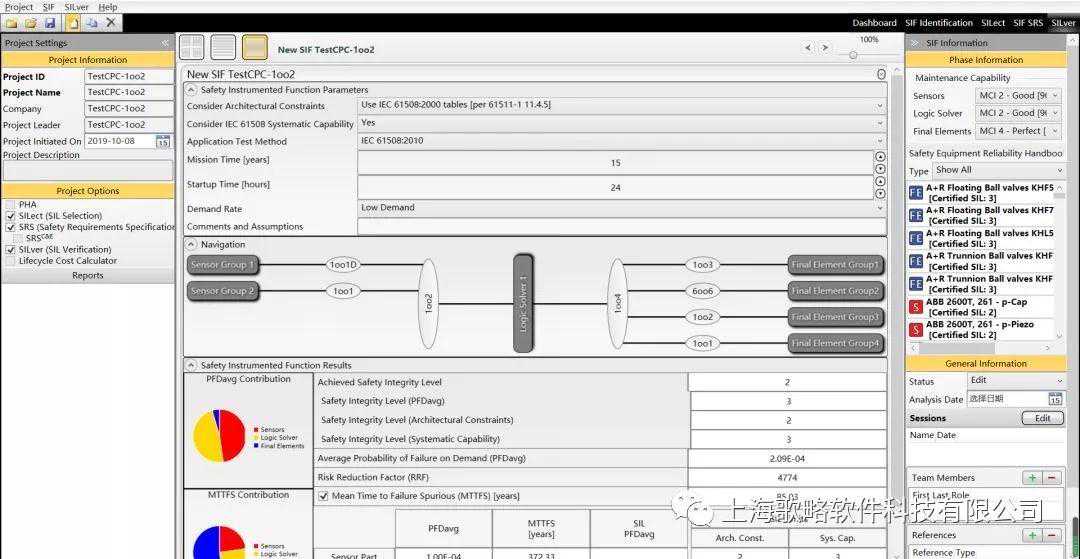Click the delete X icon in toolbar
The width and height of the screenshot is (1080, 559).
pyautogui.click(x=111, y=22)
